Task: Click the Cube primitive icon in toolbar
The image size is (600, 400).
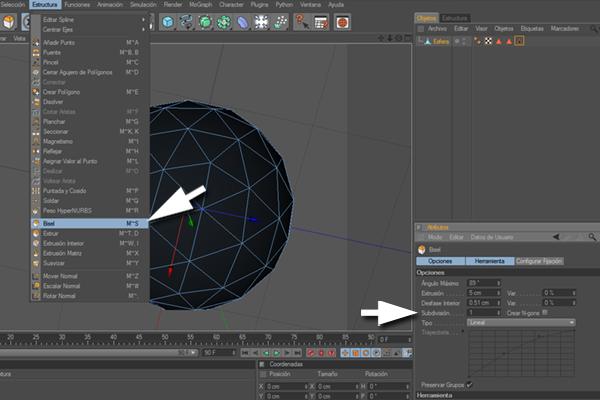Action: 167,22
